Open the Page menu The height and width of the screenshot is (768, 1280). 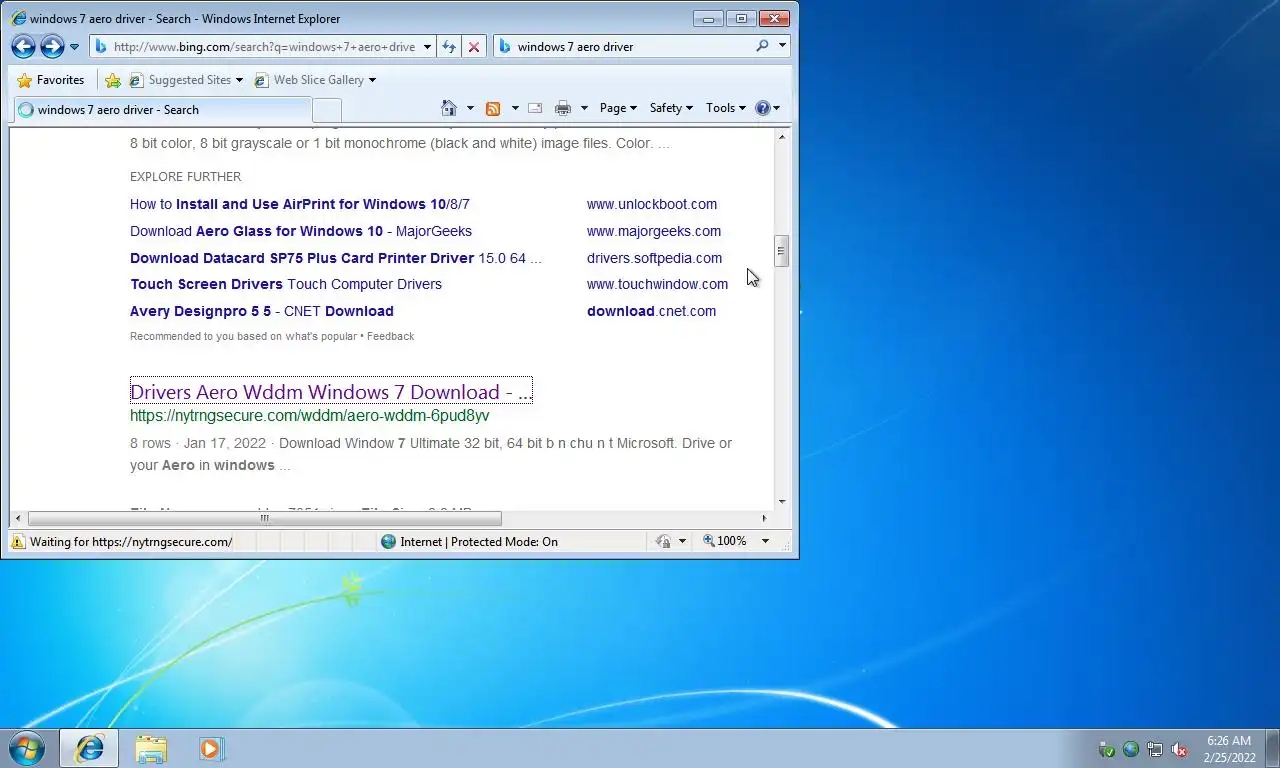(618, 108)
